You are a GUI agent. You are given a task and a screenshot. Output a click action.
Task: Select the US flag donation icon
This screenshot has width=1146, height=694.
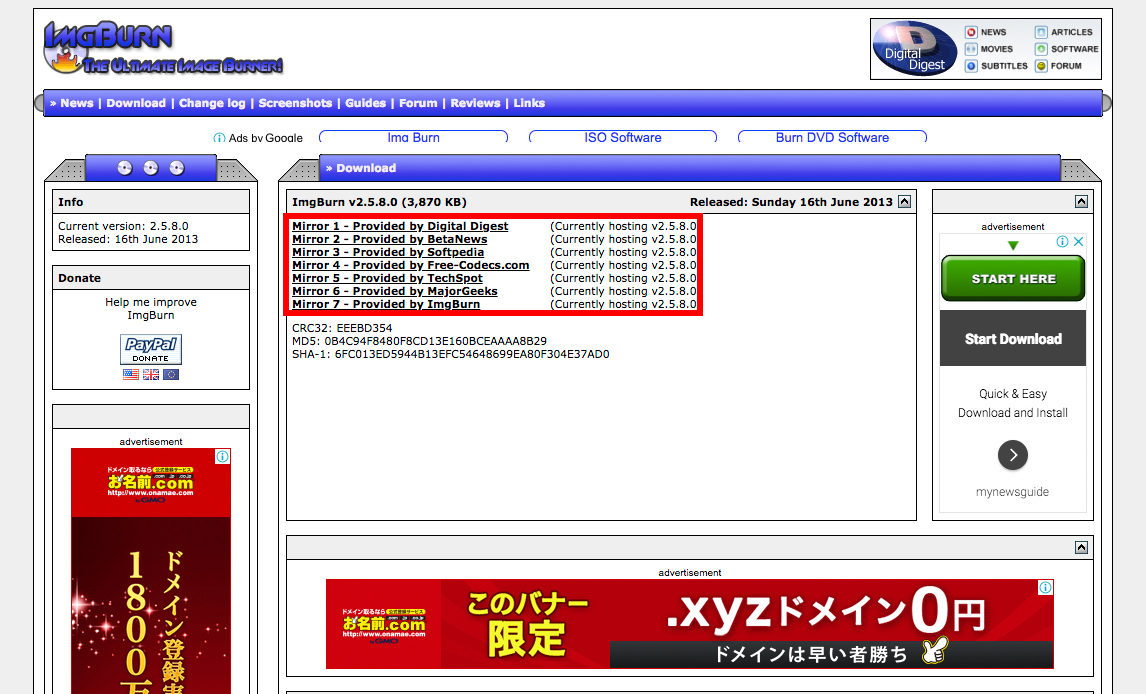point(131,374)
